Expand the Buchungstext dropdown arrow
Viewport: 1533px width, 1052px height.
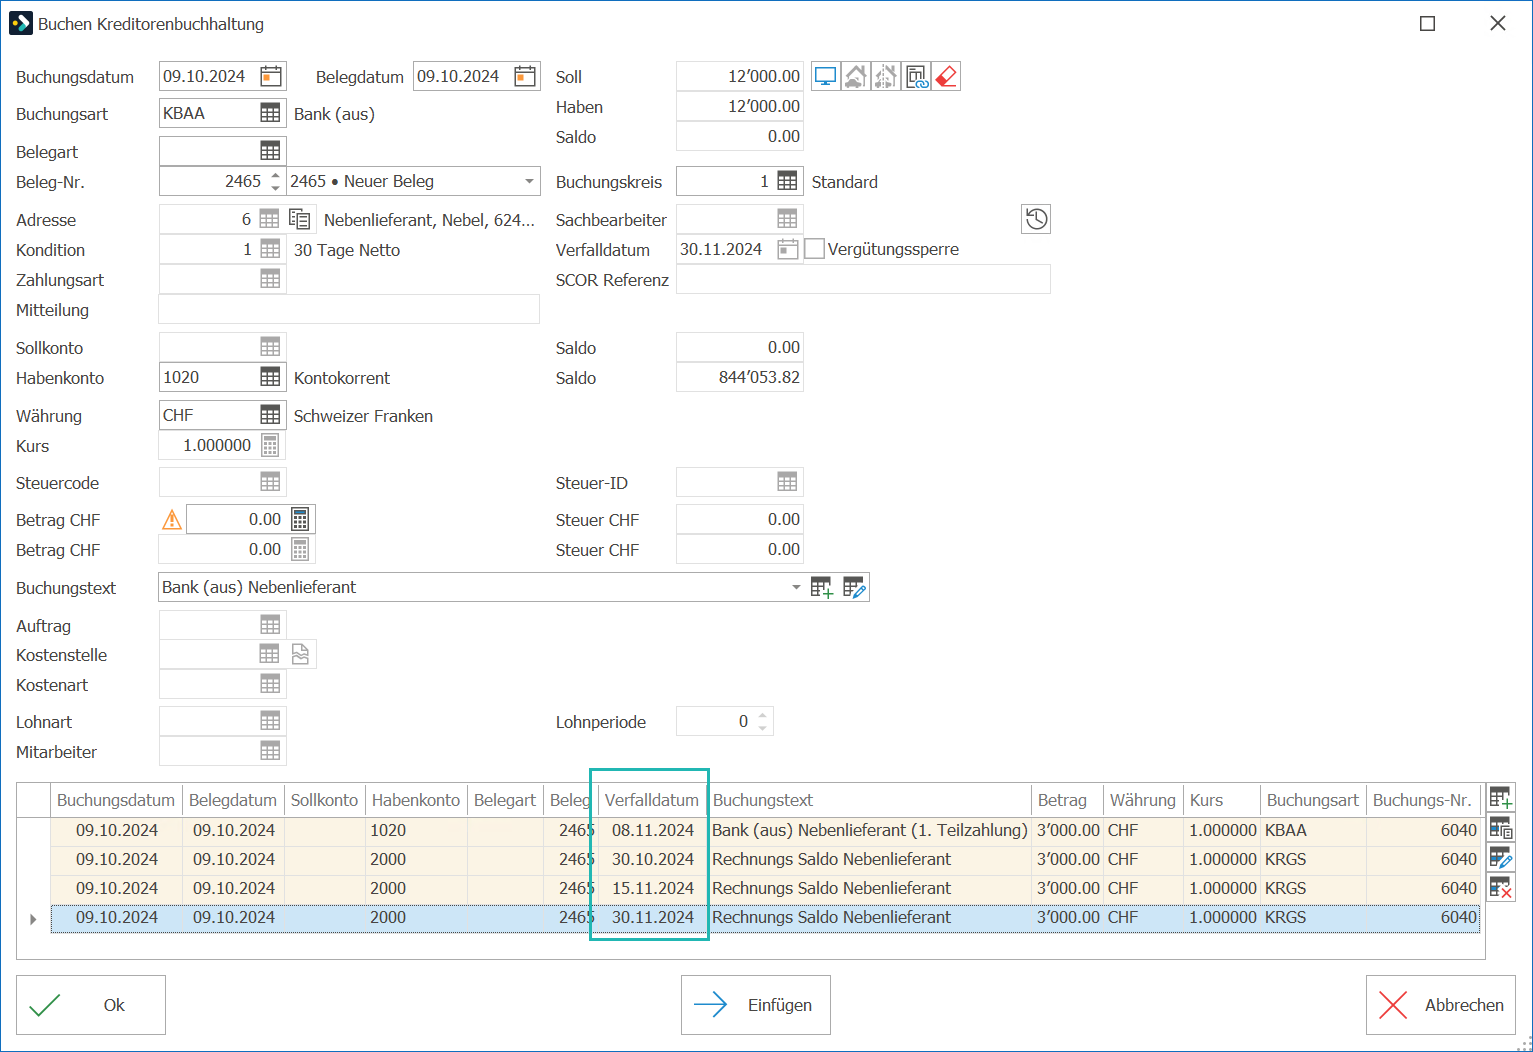(x=796, y=587)
